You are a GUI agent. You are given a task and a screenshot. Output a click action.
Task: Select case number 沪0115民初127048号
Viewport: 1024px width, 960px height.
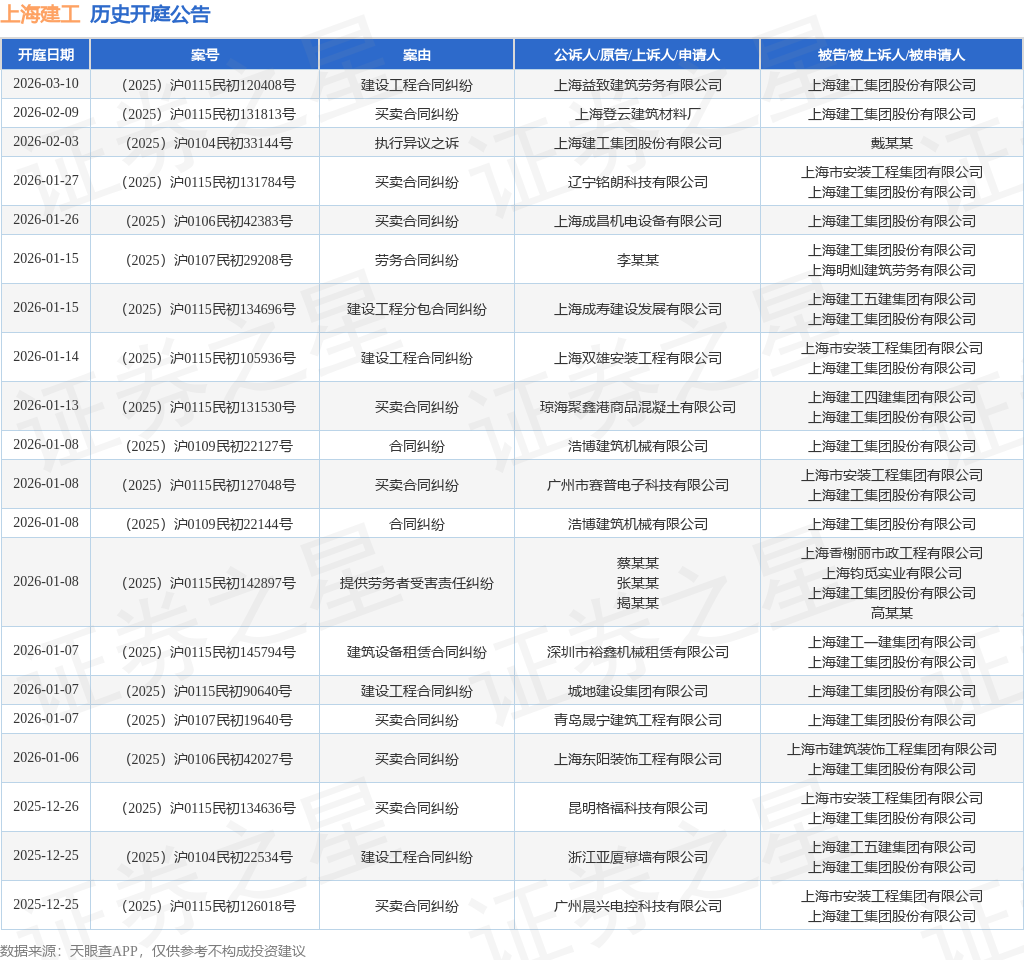pyautogui.click(x=209, y=485)
